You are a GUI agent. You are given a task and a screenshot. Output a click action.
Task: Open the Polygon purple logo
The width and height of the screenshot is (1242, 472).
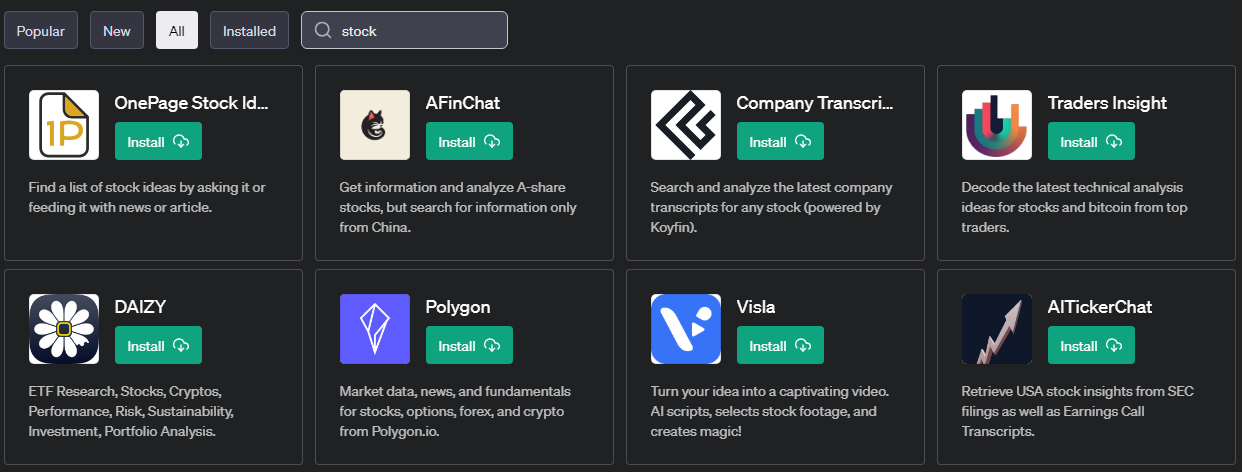375,329
